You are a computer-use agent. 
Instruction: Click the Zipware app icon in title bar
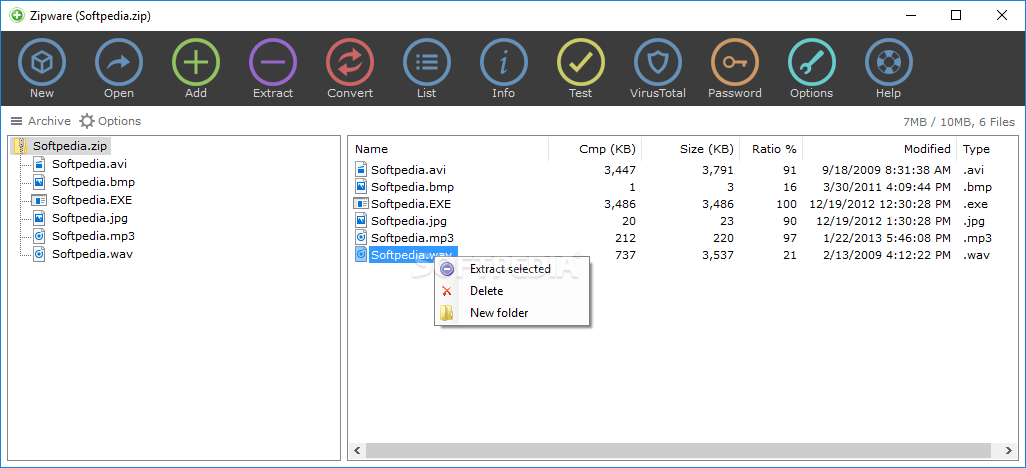(17, 16)
